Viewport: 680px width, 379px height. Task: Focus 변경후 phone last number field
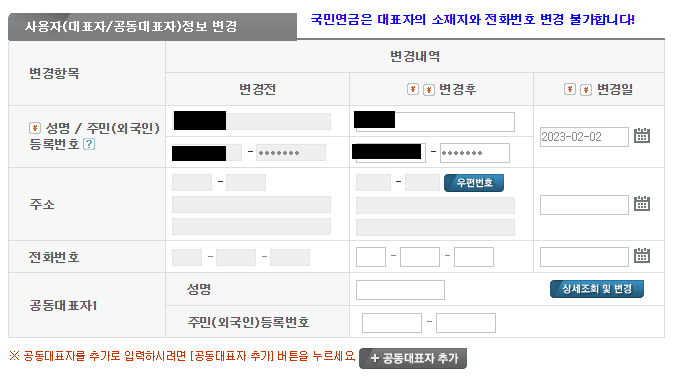[x=474, y=257]
